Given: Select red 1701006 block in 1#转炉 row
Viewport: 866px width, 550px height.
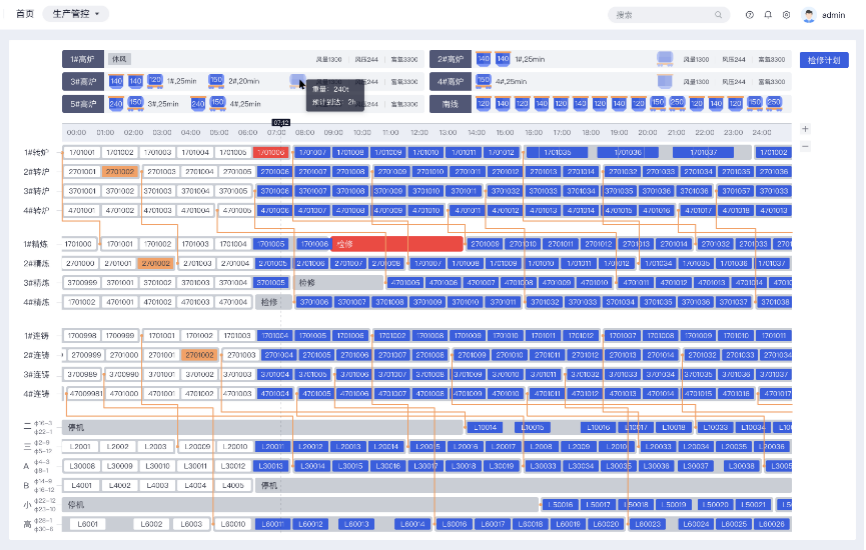Looking at the screenshot, I should point(271,152).
